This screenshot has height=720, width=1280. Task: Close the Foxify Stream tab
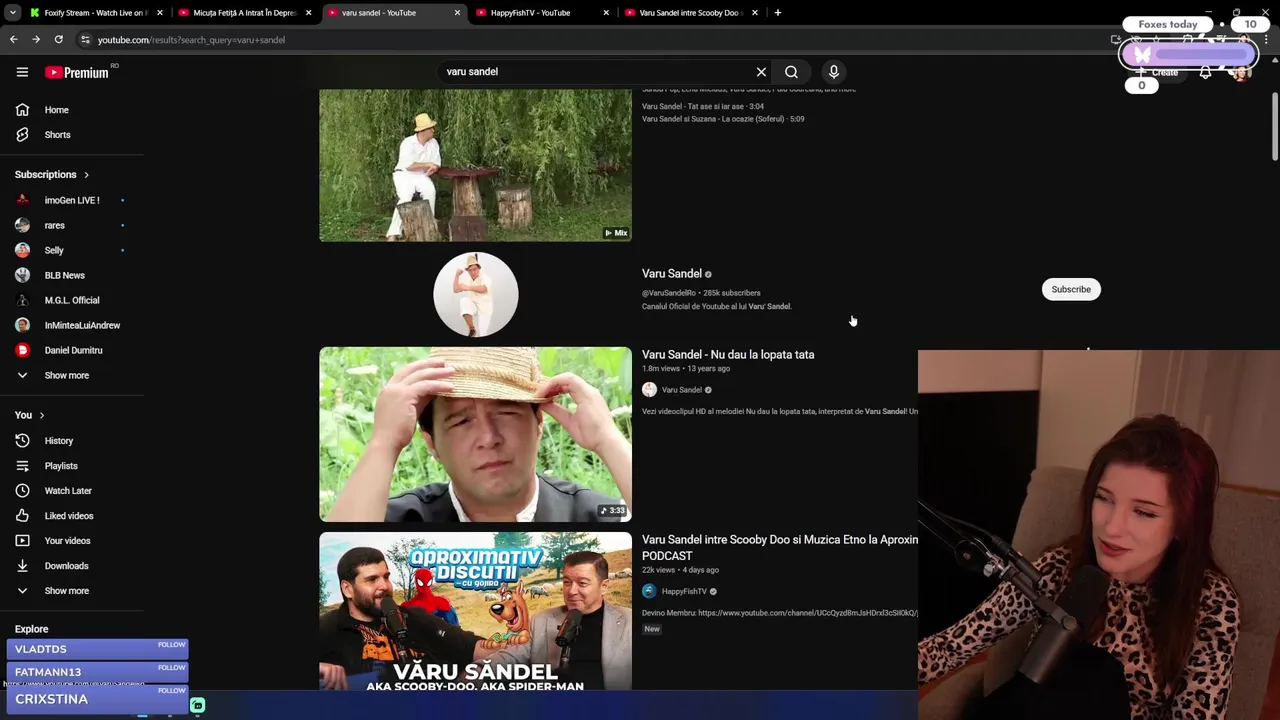pos(159,13)
